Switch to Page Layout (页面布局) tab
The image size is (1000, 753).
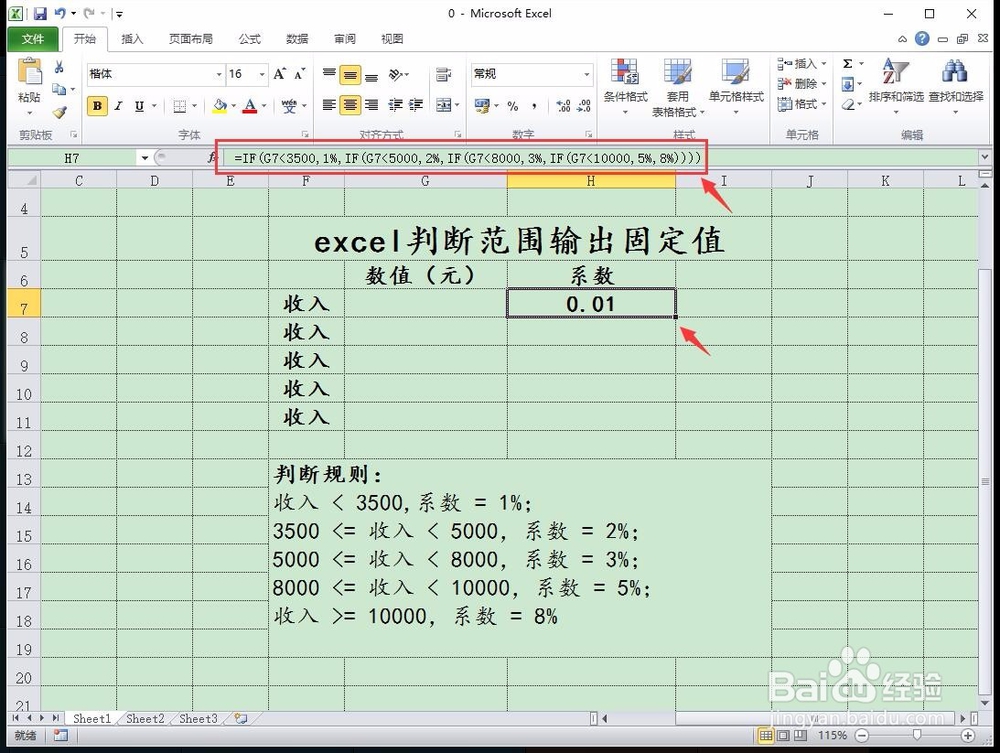coord(191,39)
